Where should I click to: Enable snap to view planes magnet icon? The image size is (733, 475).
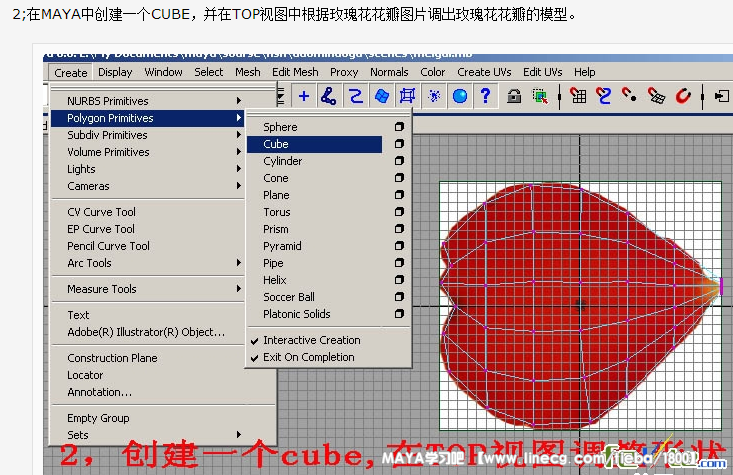(656, 96)
